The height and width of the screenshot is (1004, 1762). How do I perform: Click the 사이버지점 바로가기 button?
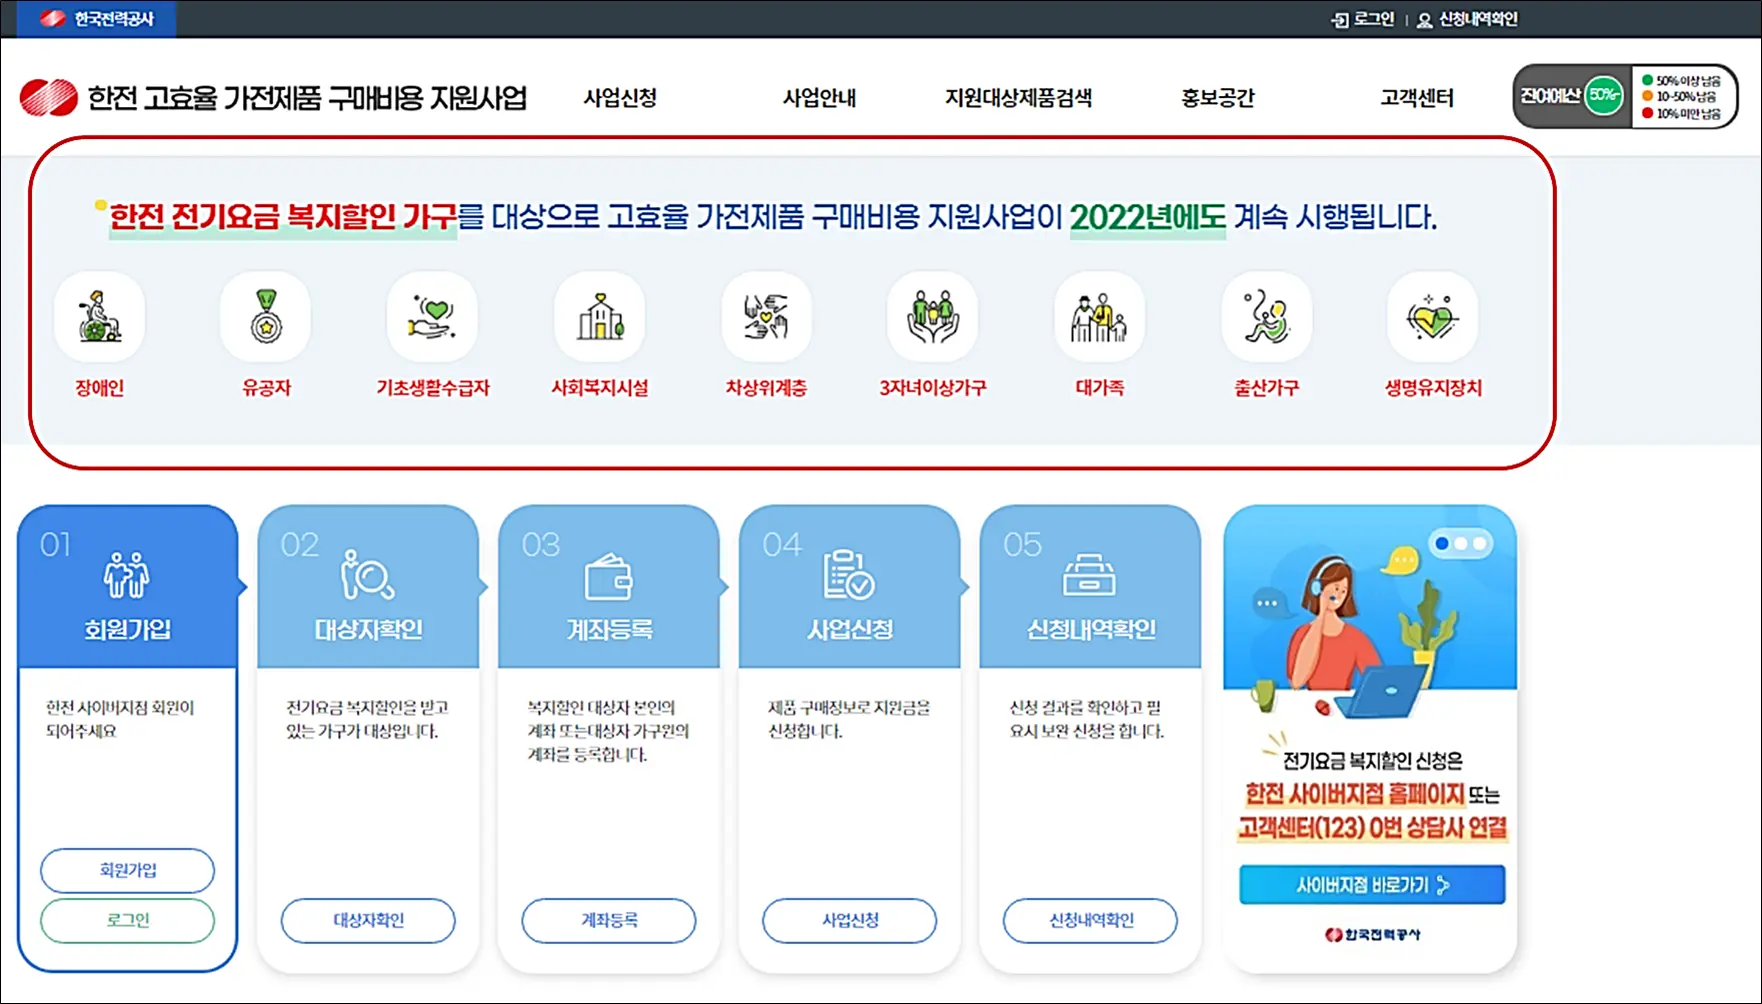tap(1371, 883)
